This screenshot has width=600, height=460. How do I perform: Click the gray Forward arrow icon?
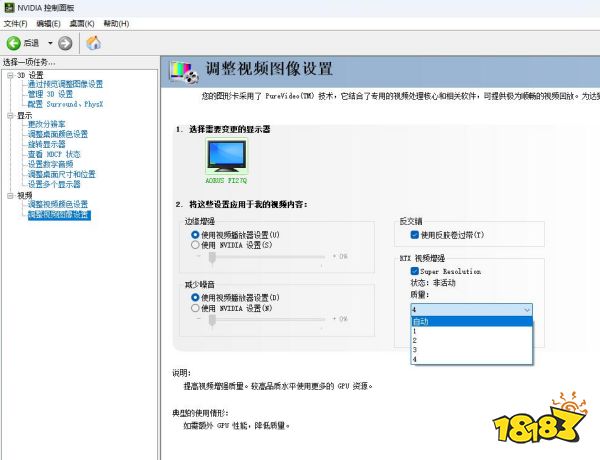coord(65,43)
